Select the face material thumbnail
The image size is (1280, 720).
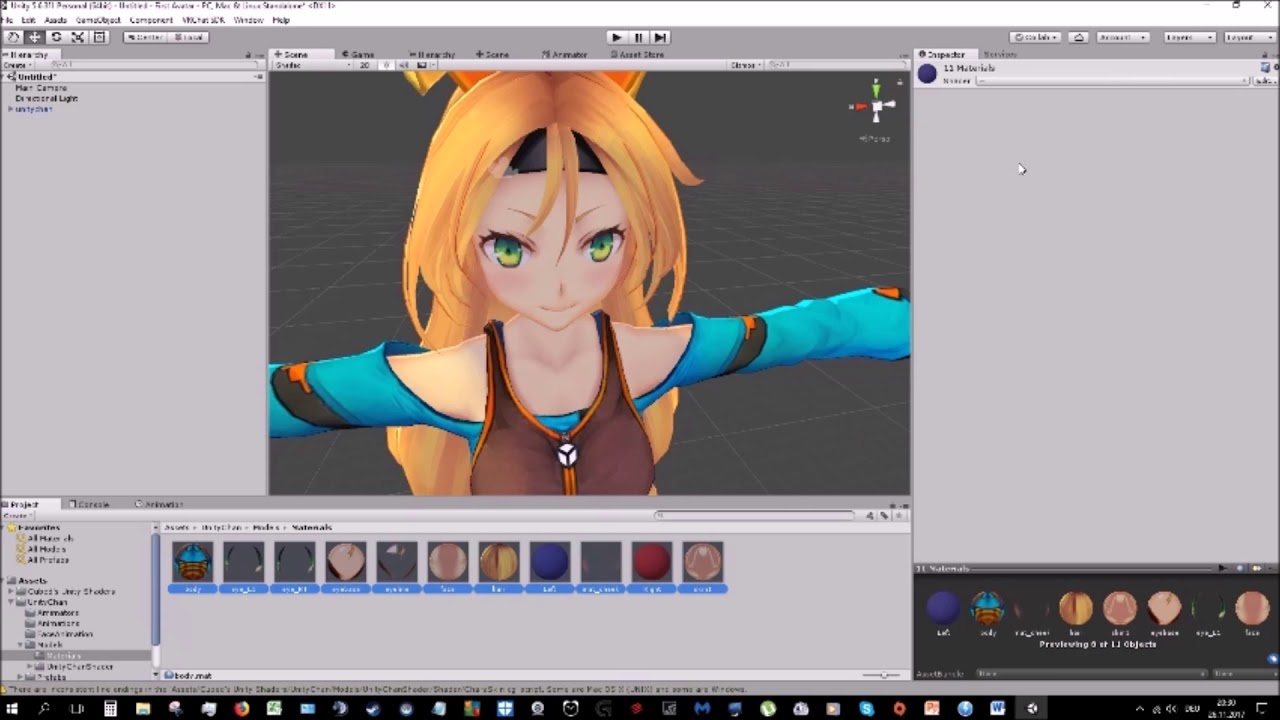447,562
